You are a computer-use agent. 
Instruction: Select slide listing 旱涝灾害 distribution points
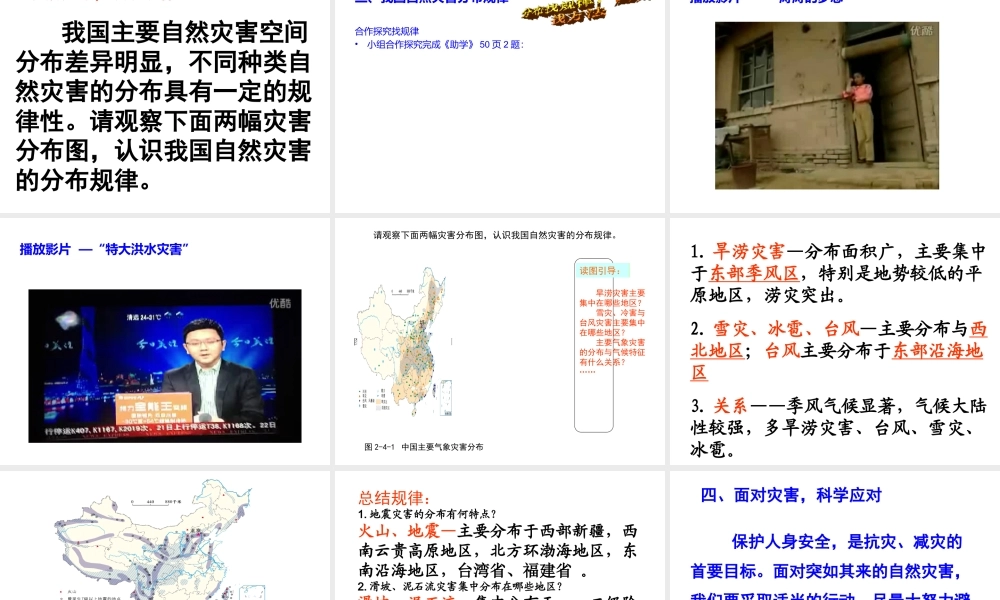click(x=835, y=341)
